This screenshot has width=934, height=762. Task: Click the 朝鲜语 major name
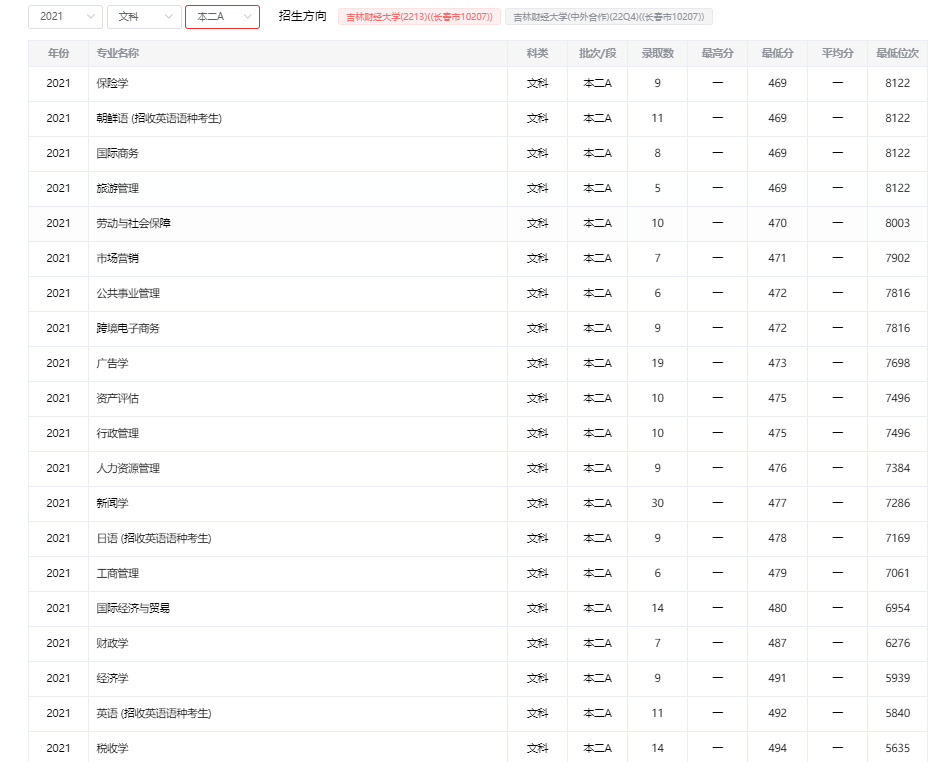152,118
